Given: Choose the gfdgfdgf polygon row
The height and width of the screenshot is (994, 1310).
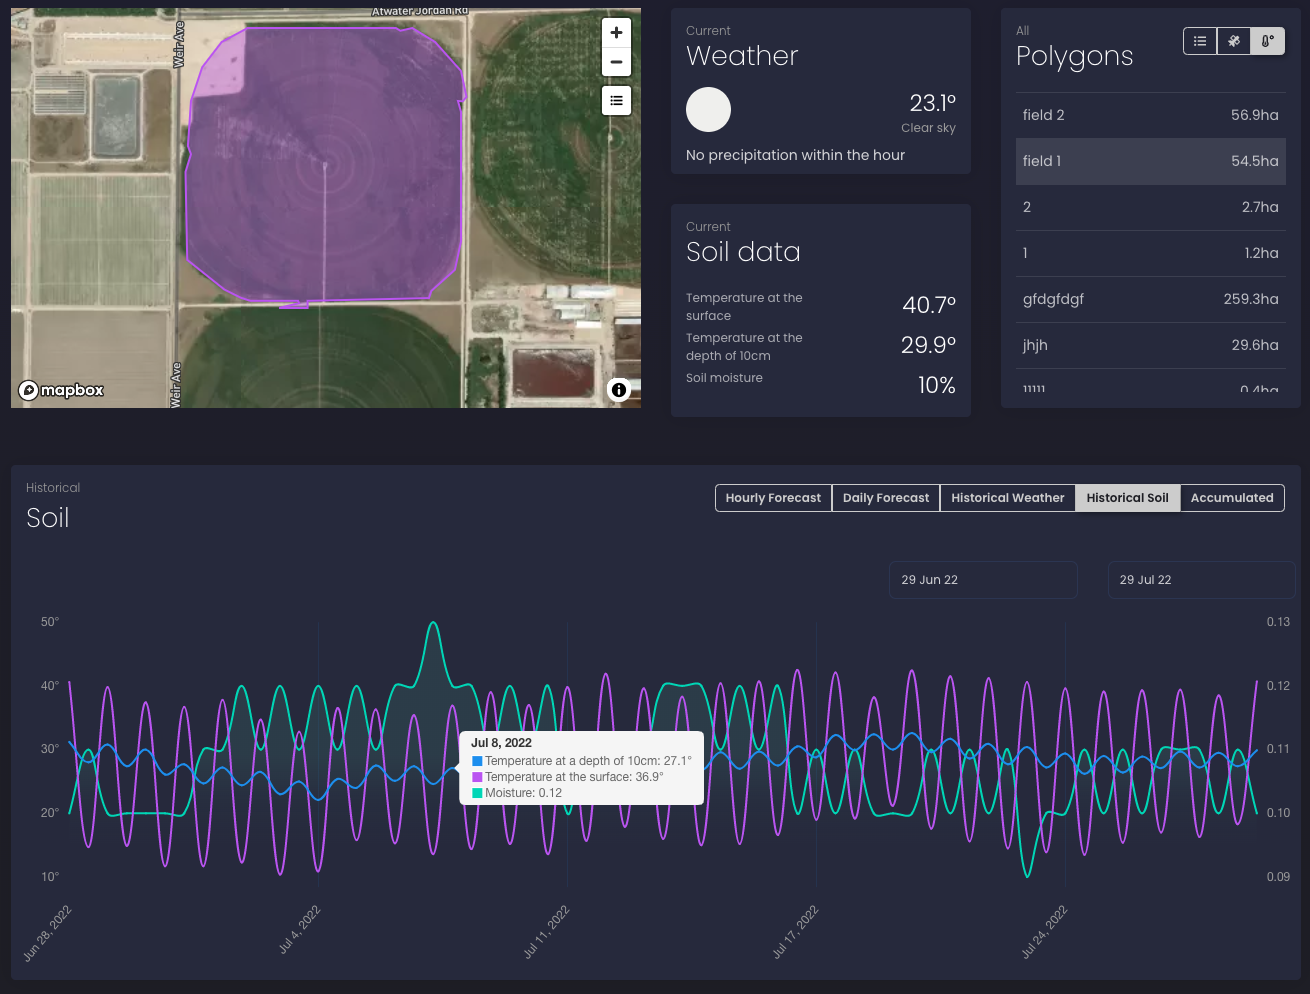Looking at the screenshot, I should pos(1150,299).
